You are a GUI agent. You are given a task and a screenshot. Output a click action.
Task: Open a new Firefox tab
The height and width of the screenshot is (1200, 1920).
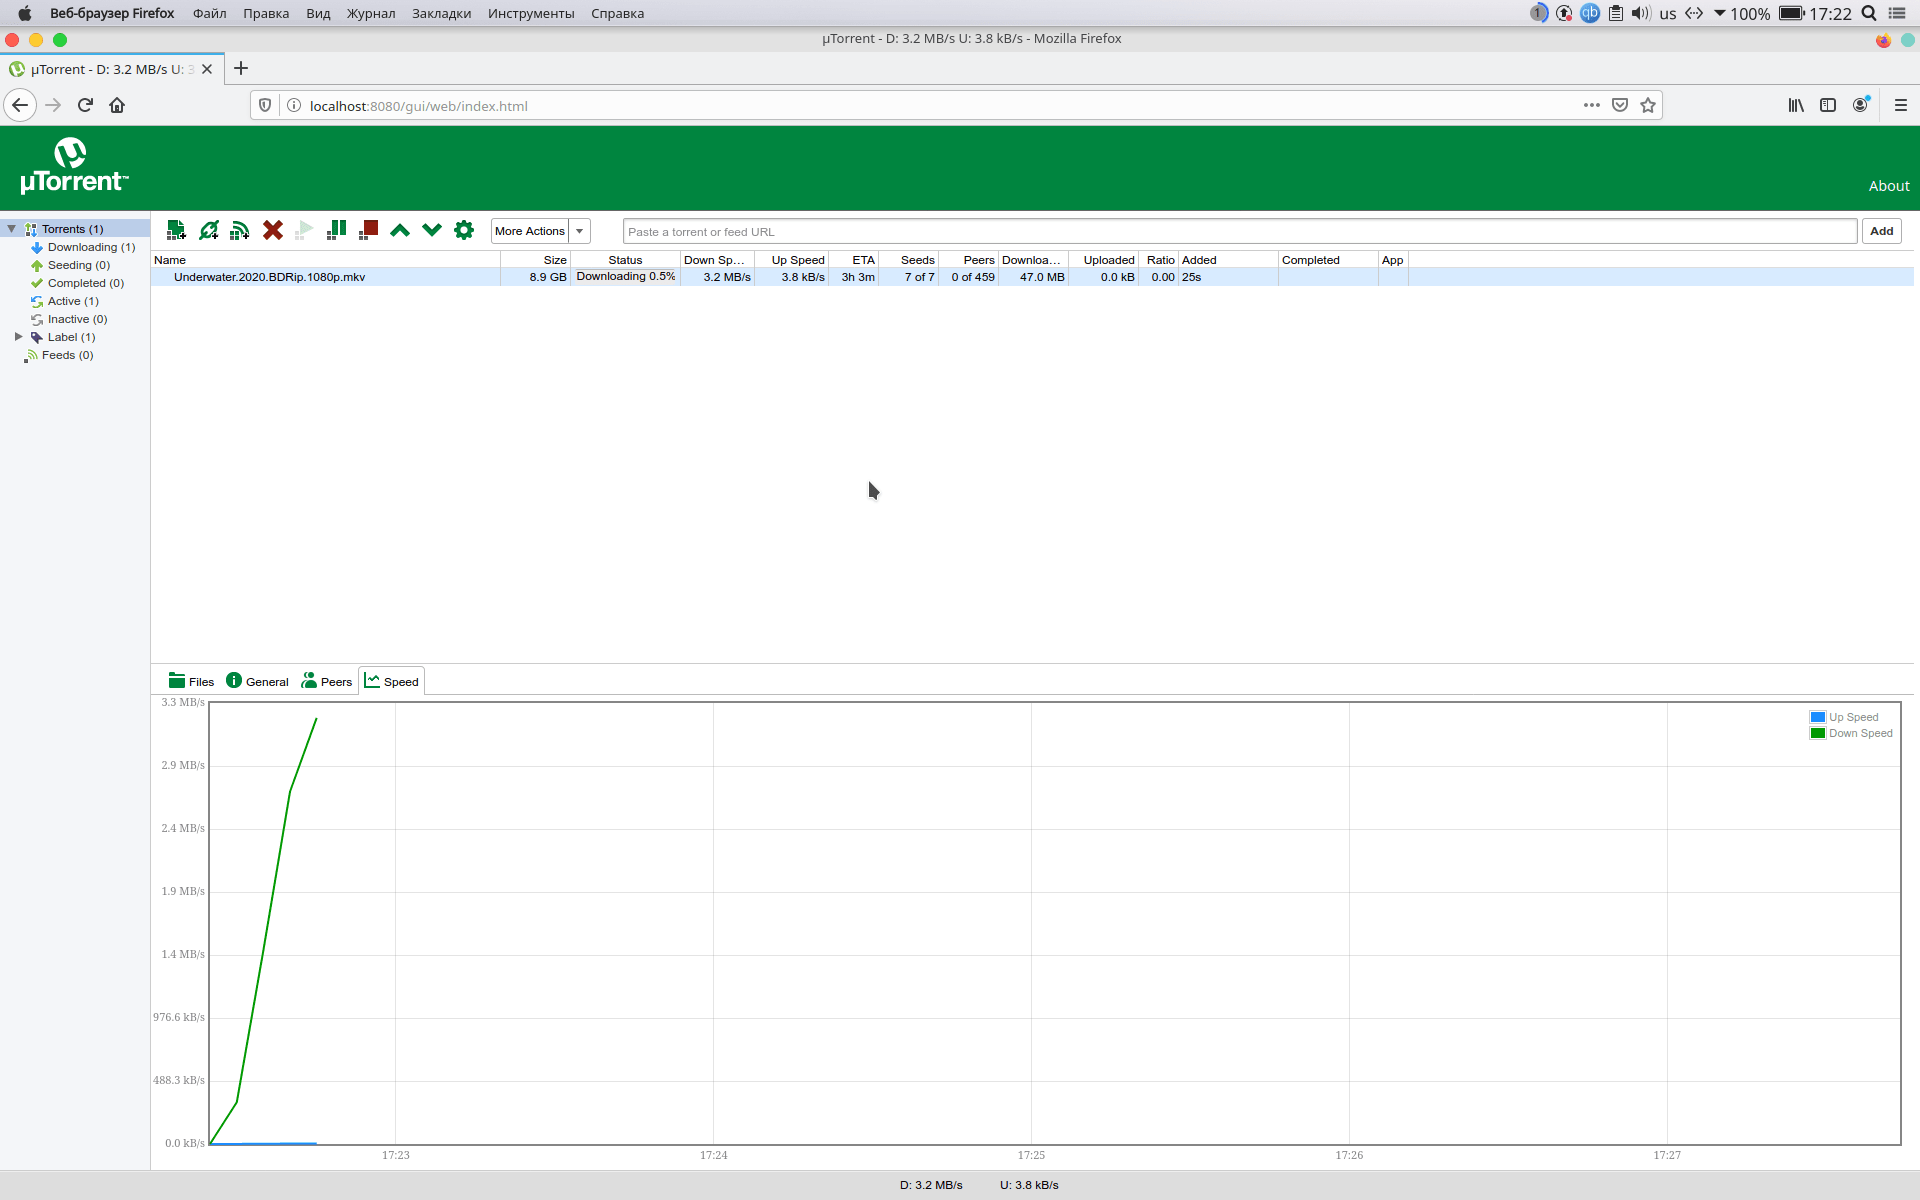pos(241,68)
